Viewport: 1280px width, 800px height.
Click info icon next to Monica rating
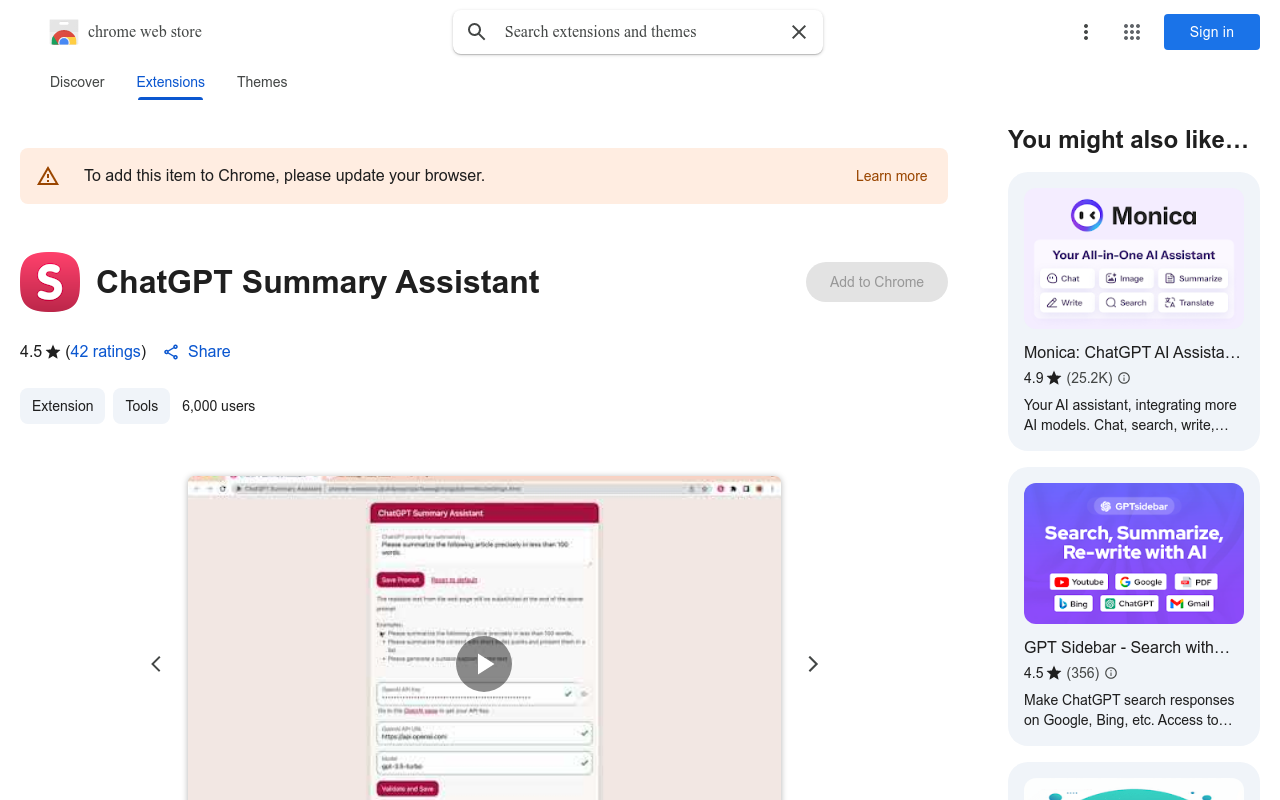point(1124,378)
